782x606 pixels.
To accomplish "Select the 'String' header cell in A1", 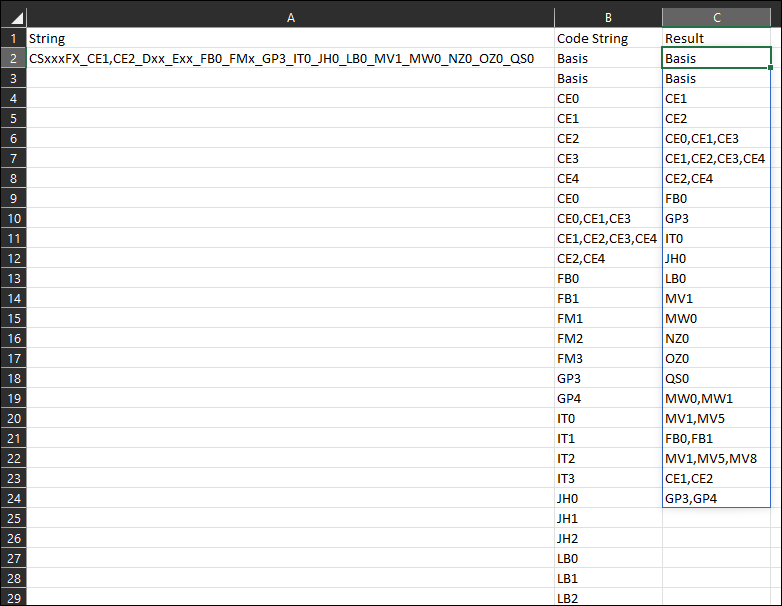I will [290, 38].
